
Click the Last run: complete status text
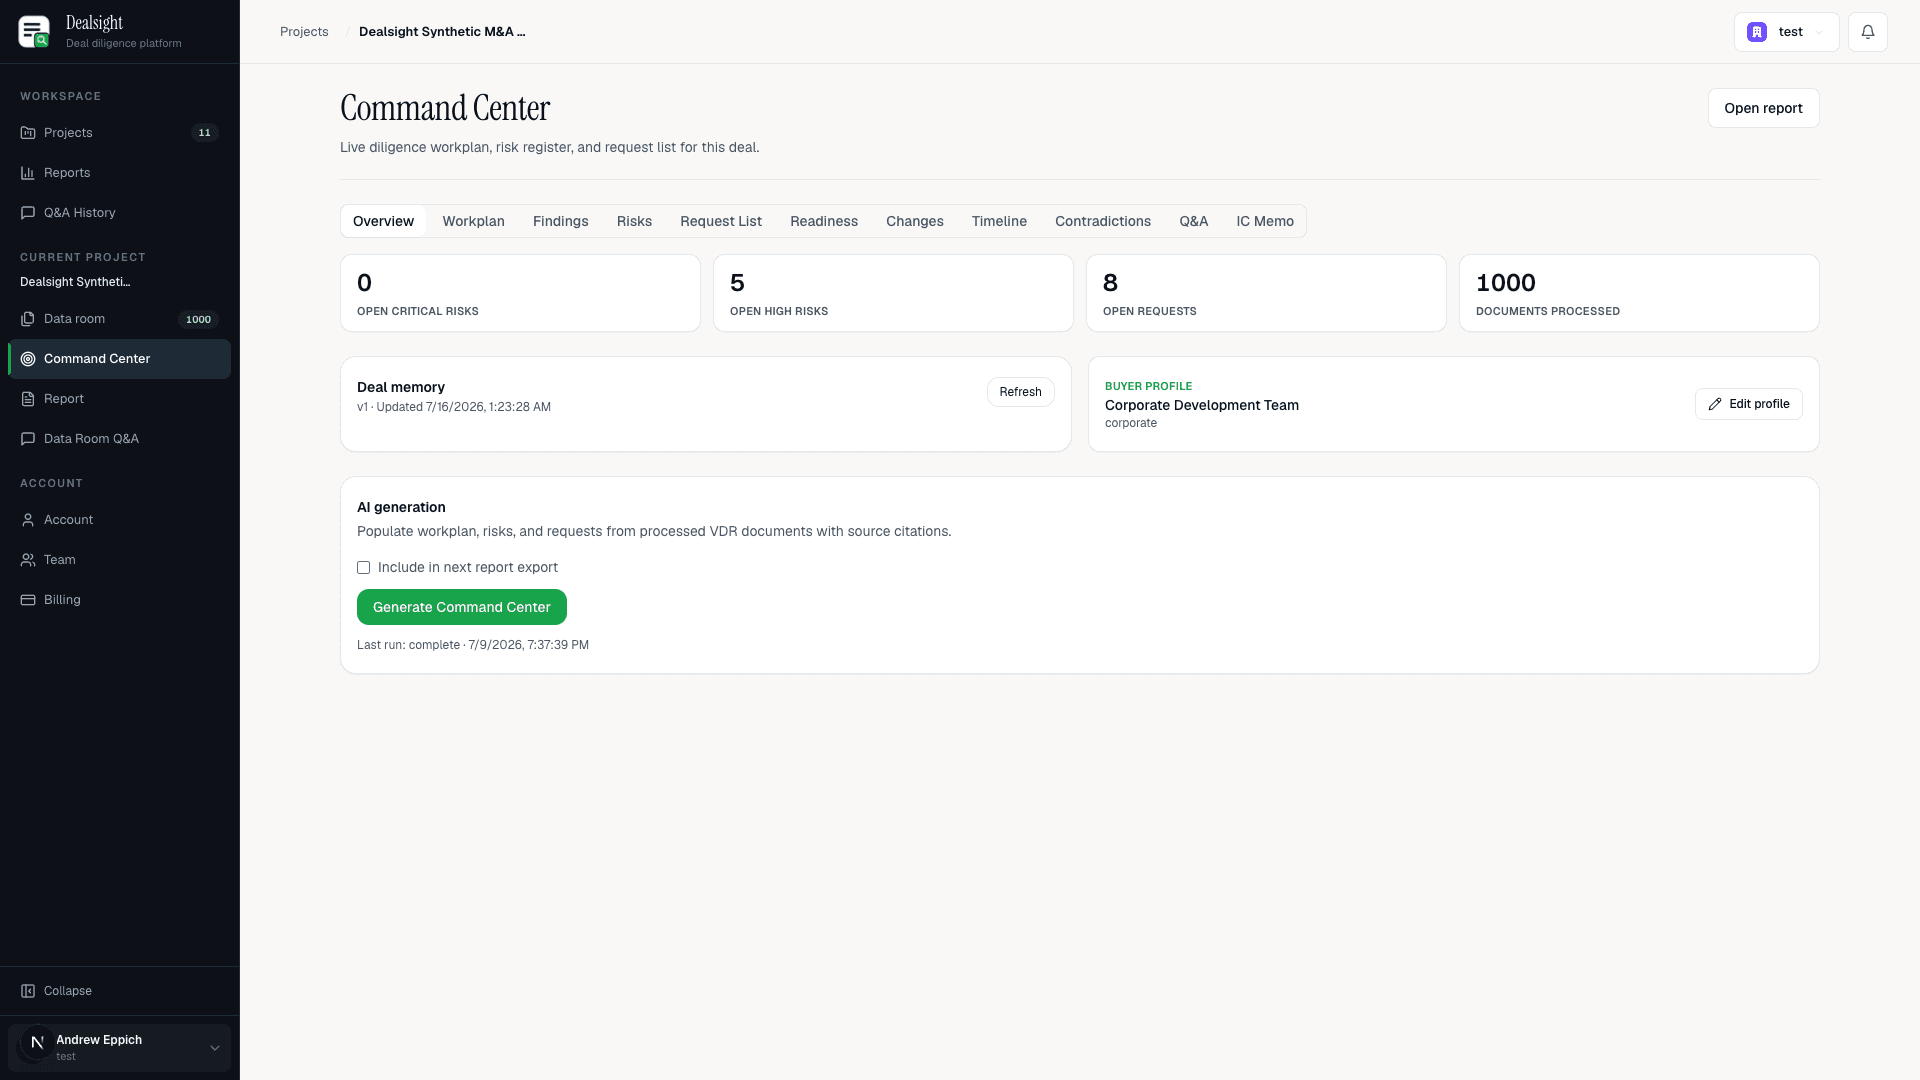473,645
